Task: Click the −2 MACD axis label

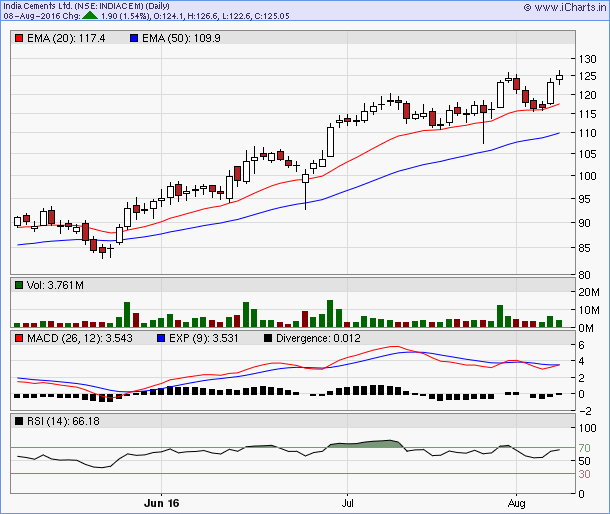Action: coord(585,411)
